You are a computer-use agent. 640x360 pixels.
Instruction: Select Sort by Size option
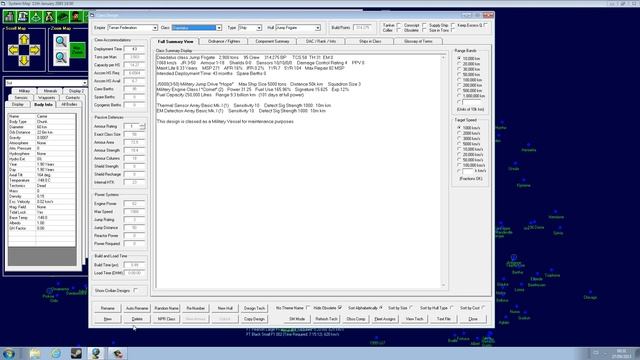click(411, 308)
